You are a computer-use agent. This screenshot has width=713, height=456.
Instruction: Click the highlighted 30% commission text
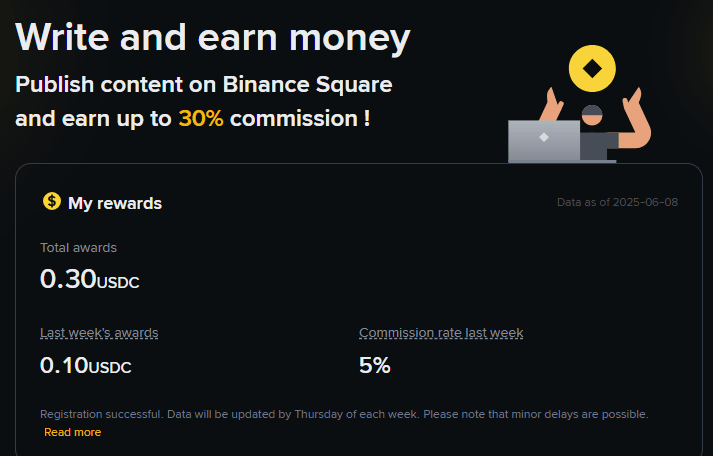[x=201, y=118]
